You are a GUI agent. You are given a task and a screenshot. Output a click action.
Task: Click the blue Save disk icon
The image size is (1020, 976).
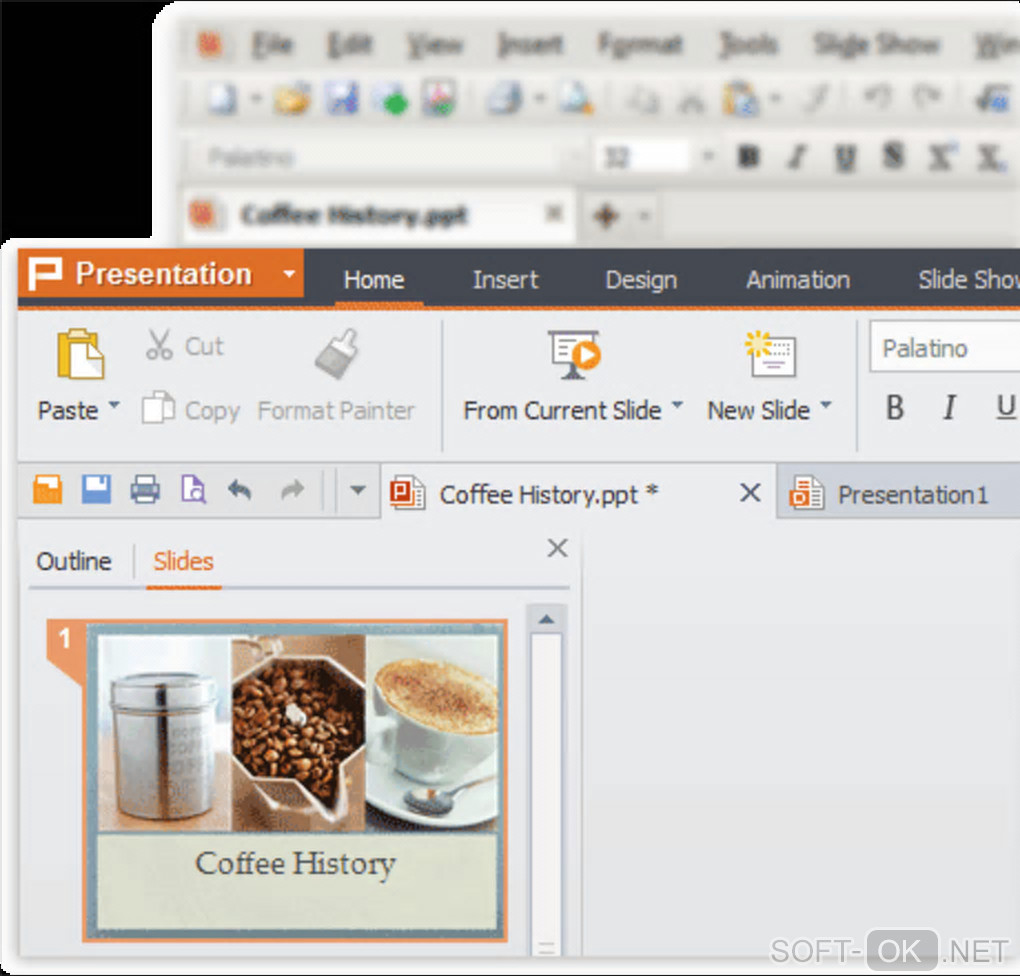click(96, 489)
